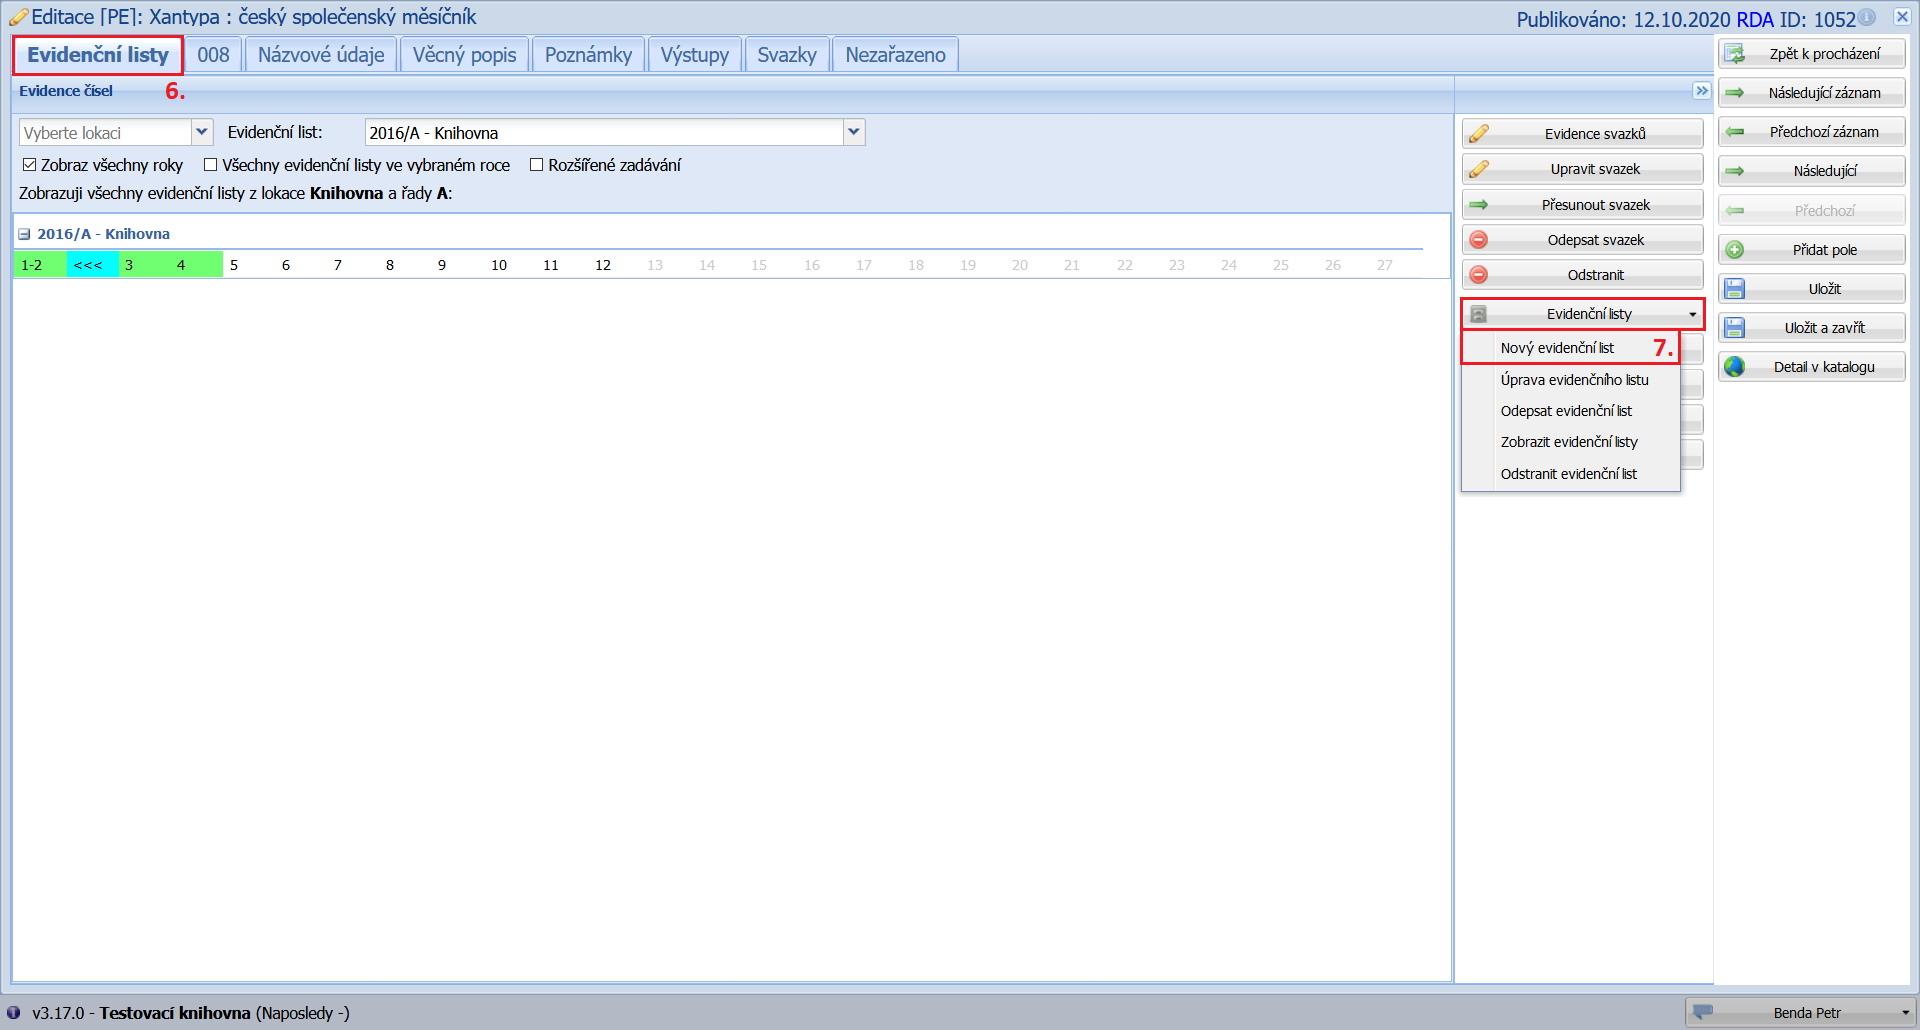Click the red minus icon on Odstranit
The image size is (1925, 1030).
click(1479, 275)
